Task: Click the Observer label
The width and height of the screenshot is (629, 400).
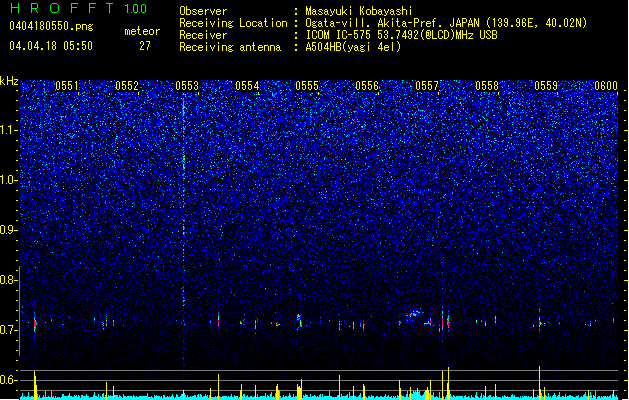Action: pyautogui.click(x=203, y=11)
